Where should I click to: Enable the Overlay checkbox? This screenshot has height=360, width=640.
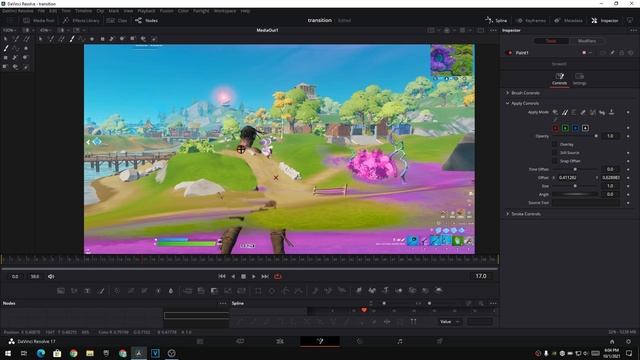(x=554, y=144)
